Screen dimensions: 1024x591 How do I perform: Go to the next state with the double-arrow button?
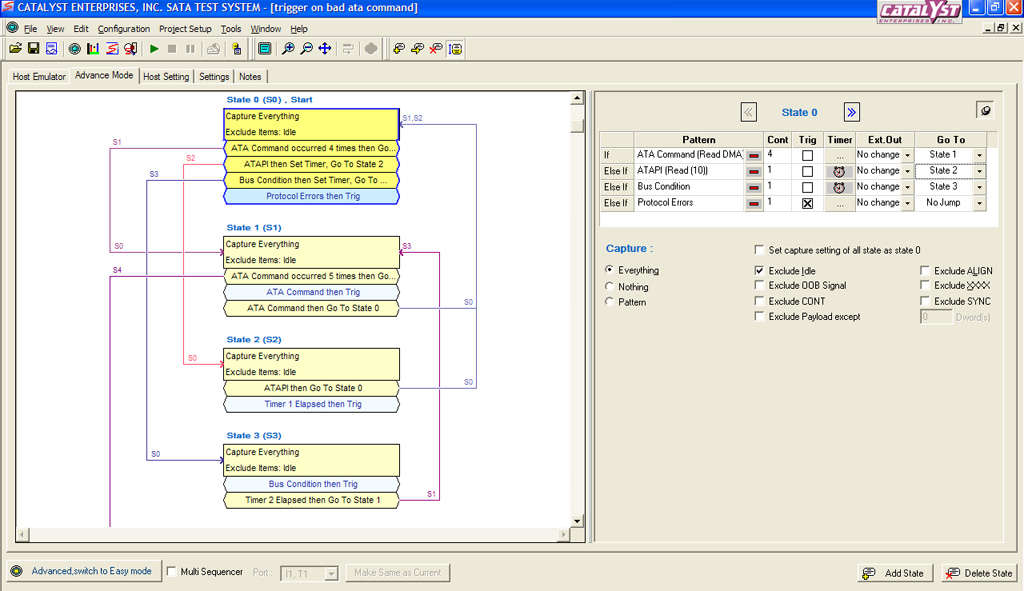pyautogui.click(x=851, y=112)
